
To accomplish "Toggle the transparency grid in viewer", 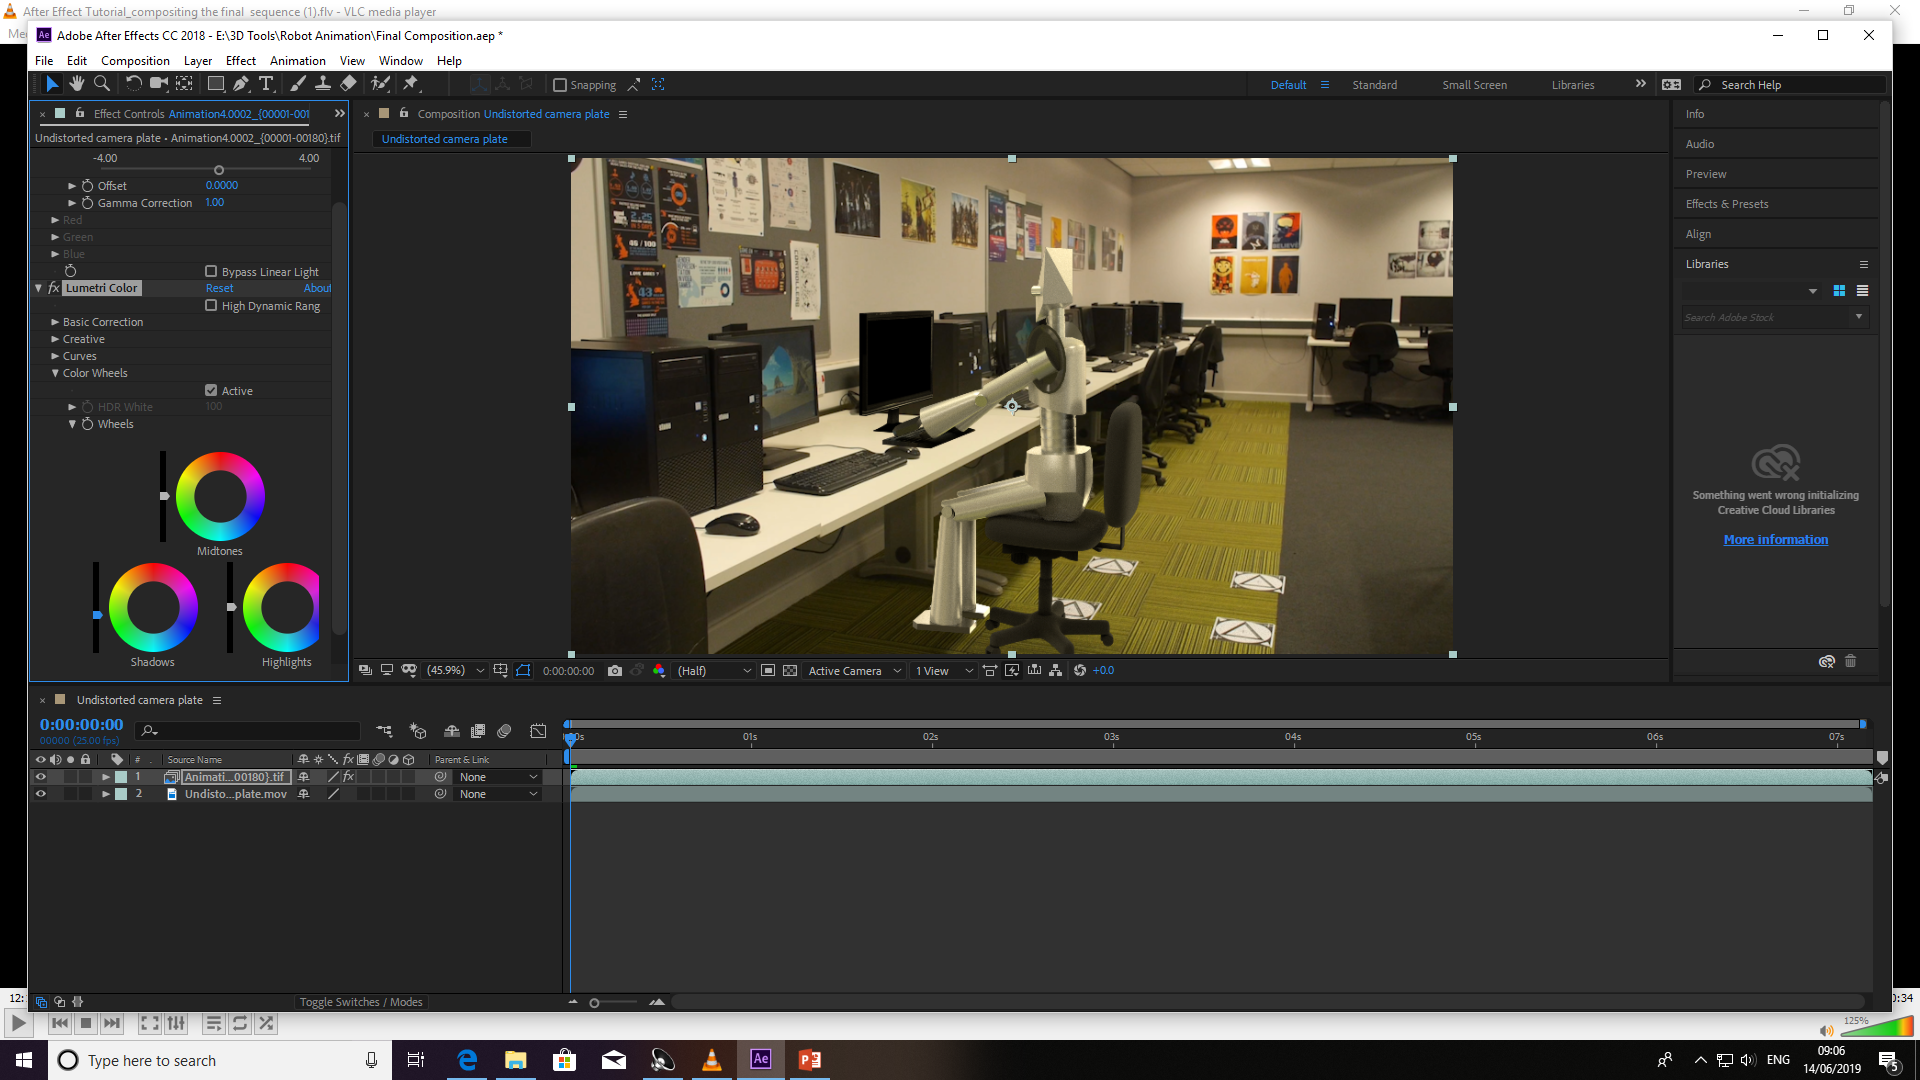I will click(x=790, y=671).
